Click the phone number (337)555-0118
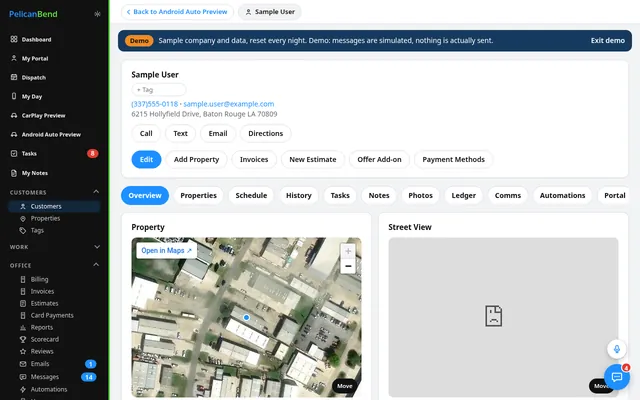640x400 pixels. [x=155, y=104]
